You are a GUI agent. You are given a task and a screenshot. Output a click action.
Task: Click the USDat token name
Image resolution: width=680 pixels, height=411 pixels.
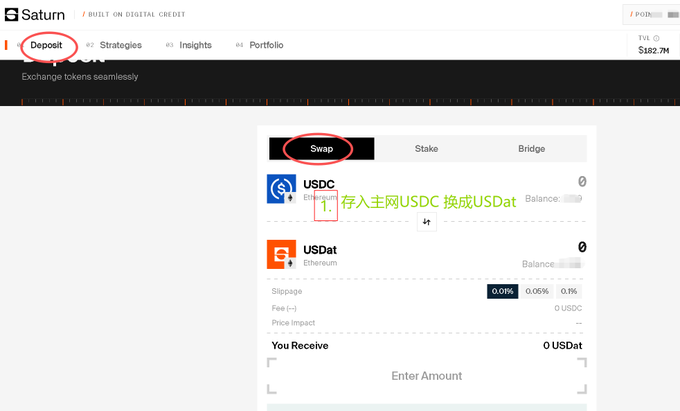(x=320, y=250)
